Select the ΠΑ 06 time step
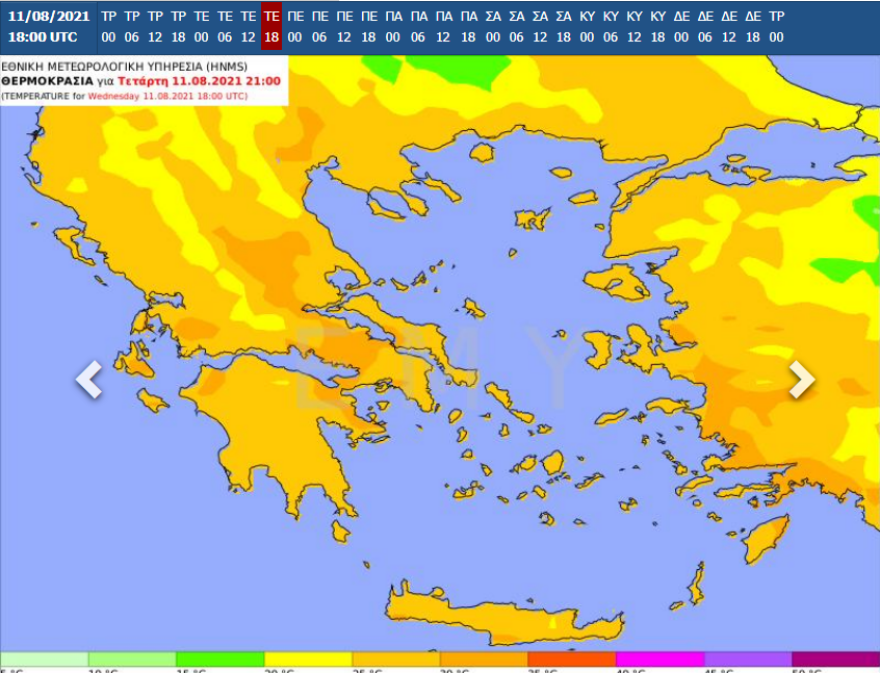The height and width of the screenshot is (673, 880). pos(418,26)
